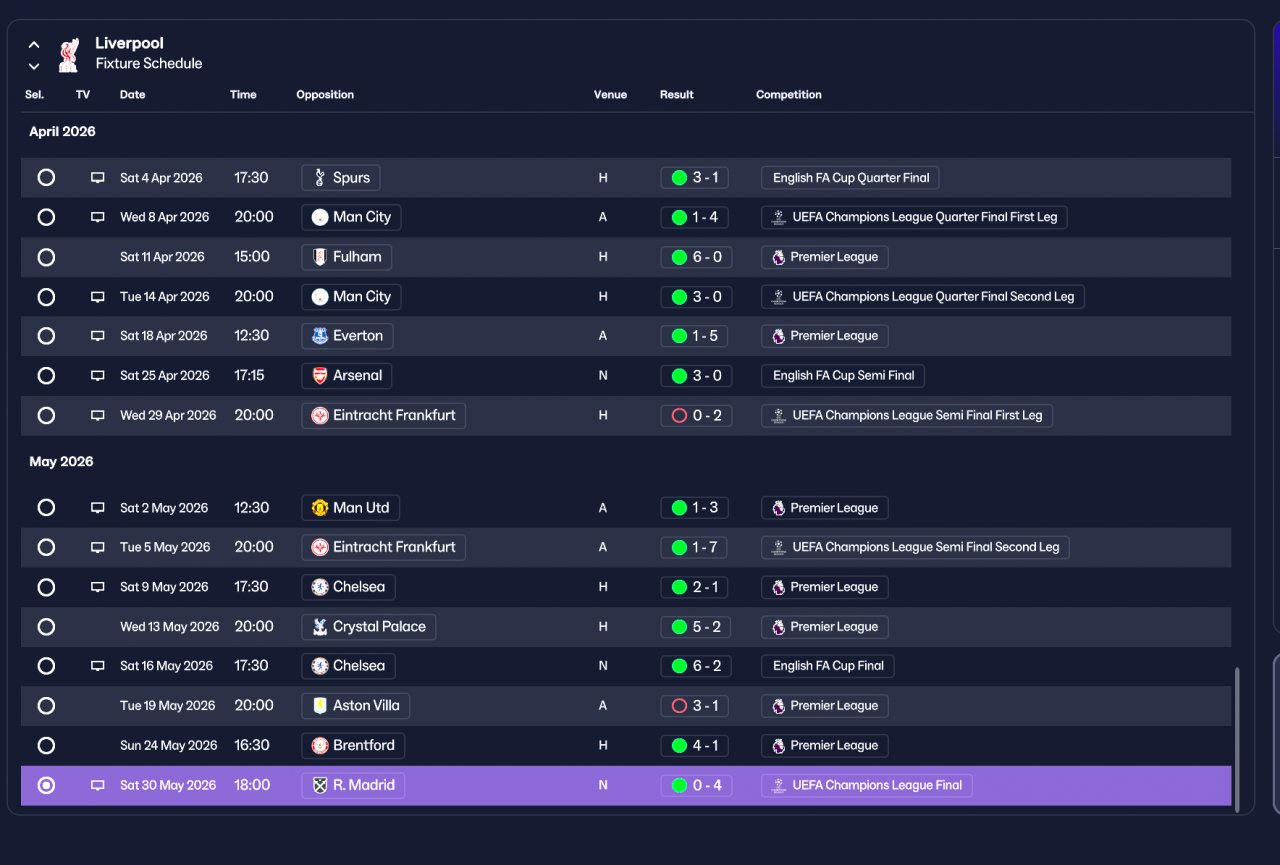
Task: Select the Brentford fixture radio button
Action: click(x=46, y=746)
